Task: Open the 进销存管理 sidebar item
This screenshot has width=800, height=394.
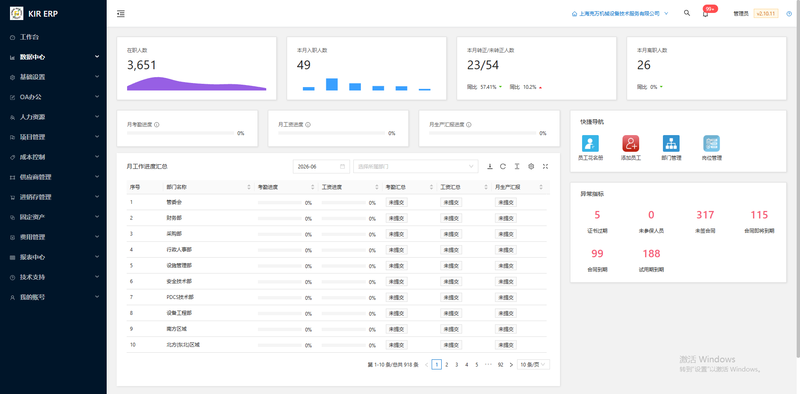Action: click(x=54, y=197)
